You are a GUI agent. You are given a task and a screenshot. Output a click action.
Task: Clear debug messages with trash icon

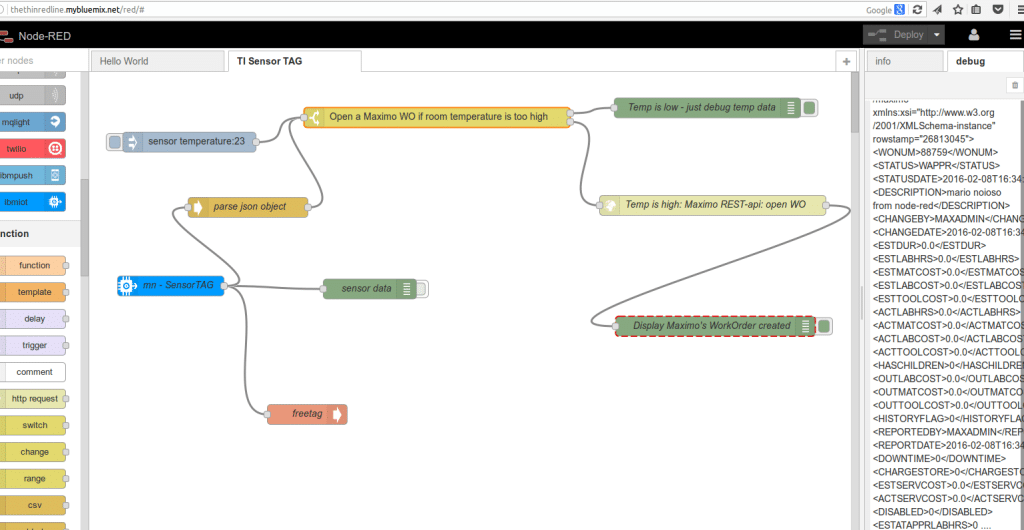pos(1014,85)
